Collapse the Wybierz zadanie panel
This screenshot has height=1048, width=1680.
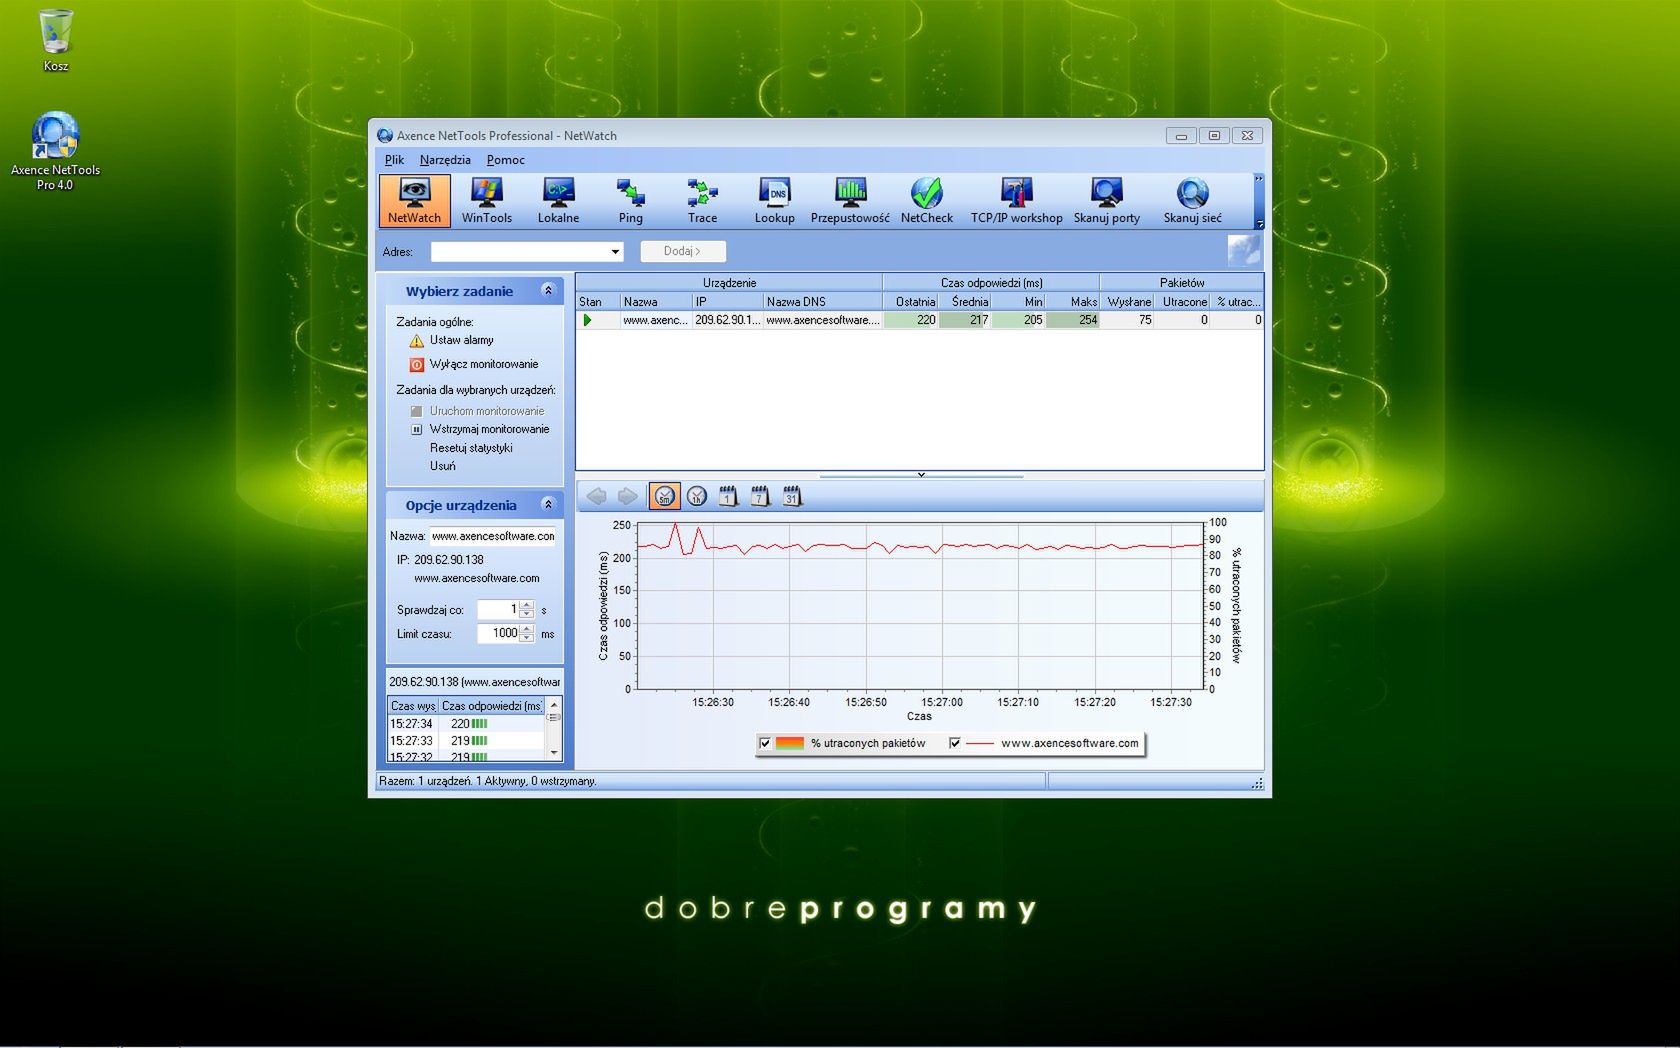(548, 290)
